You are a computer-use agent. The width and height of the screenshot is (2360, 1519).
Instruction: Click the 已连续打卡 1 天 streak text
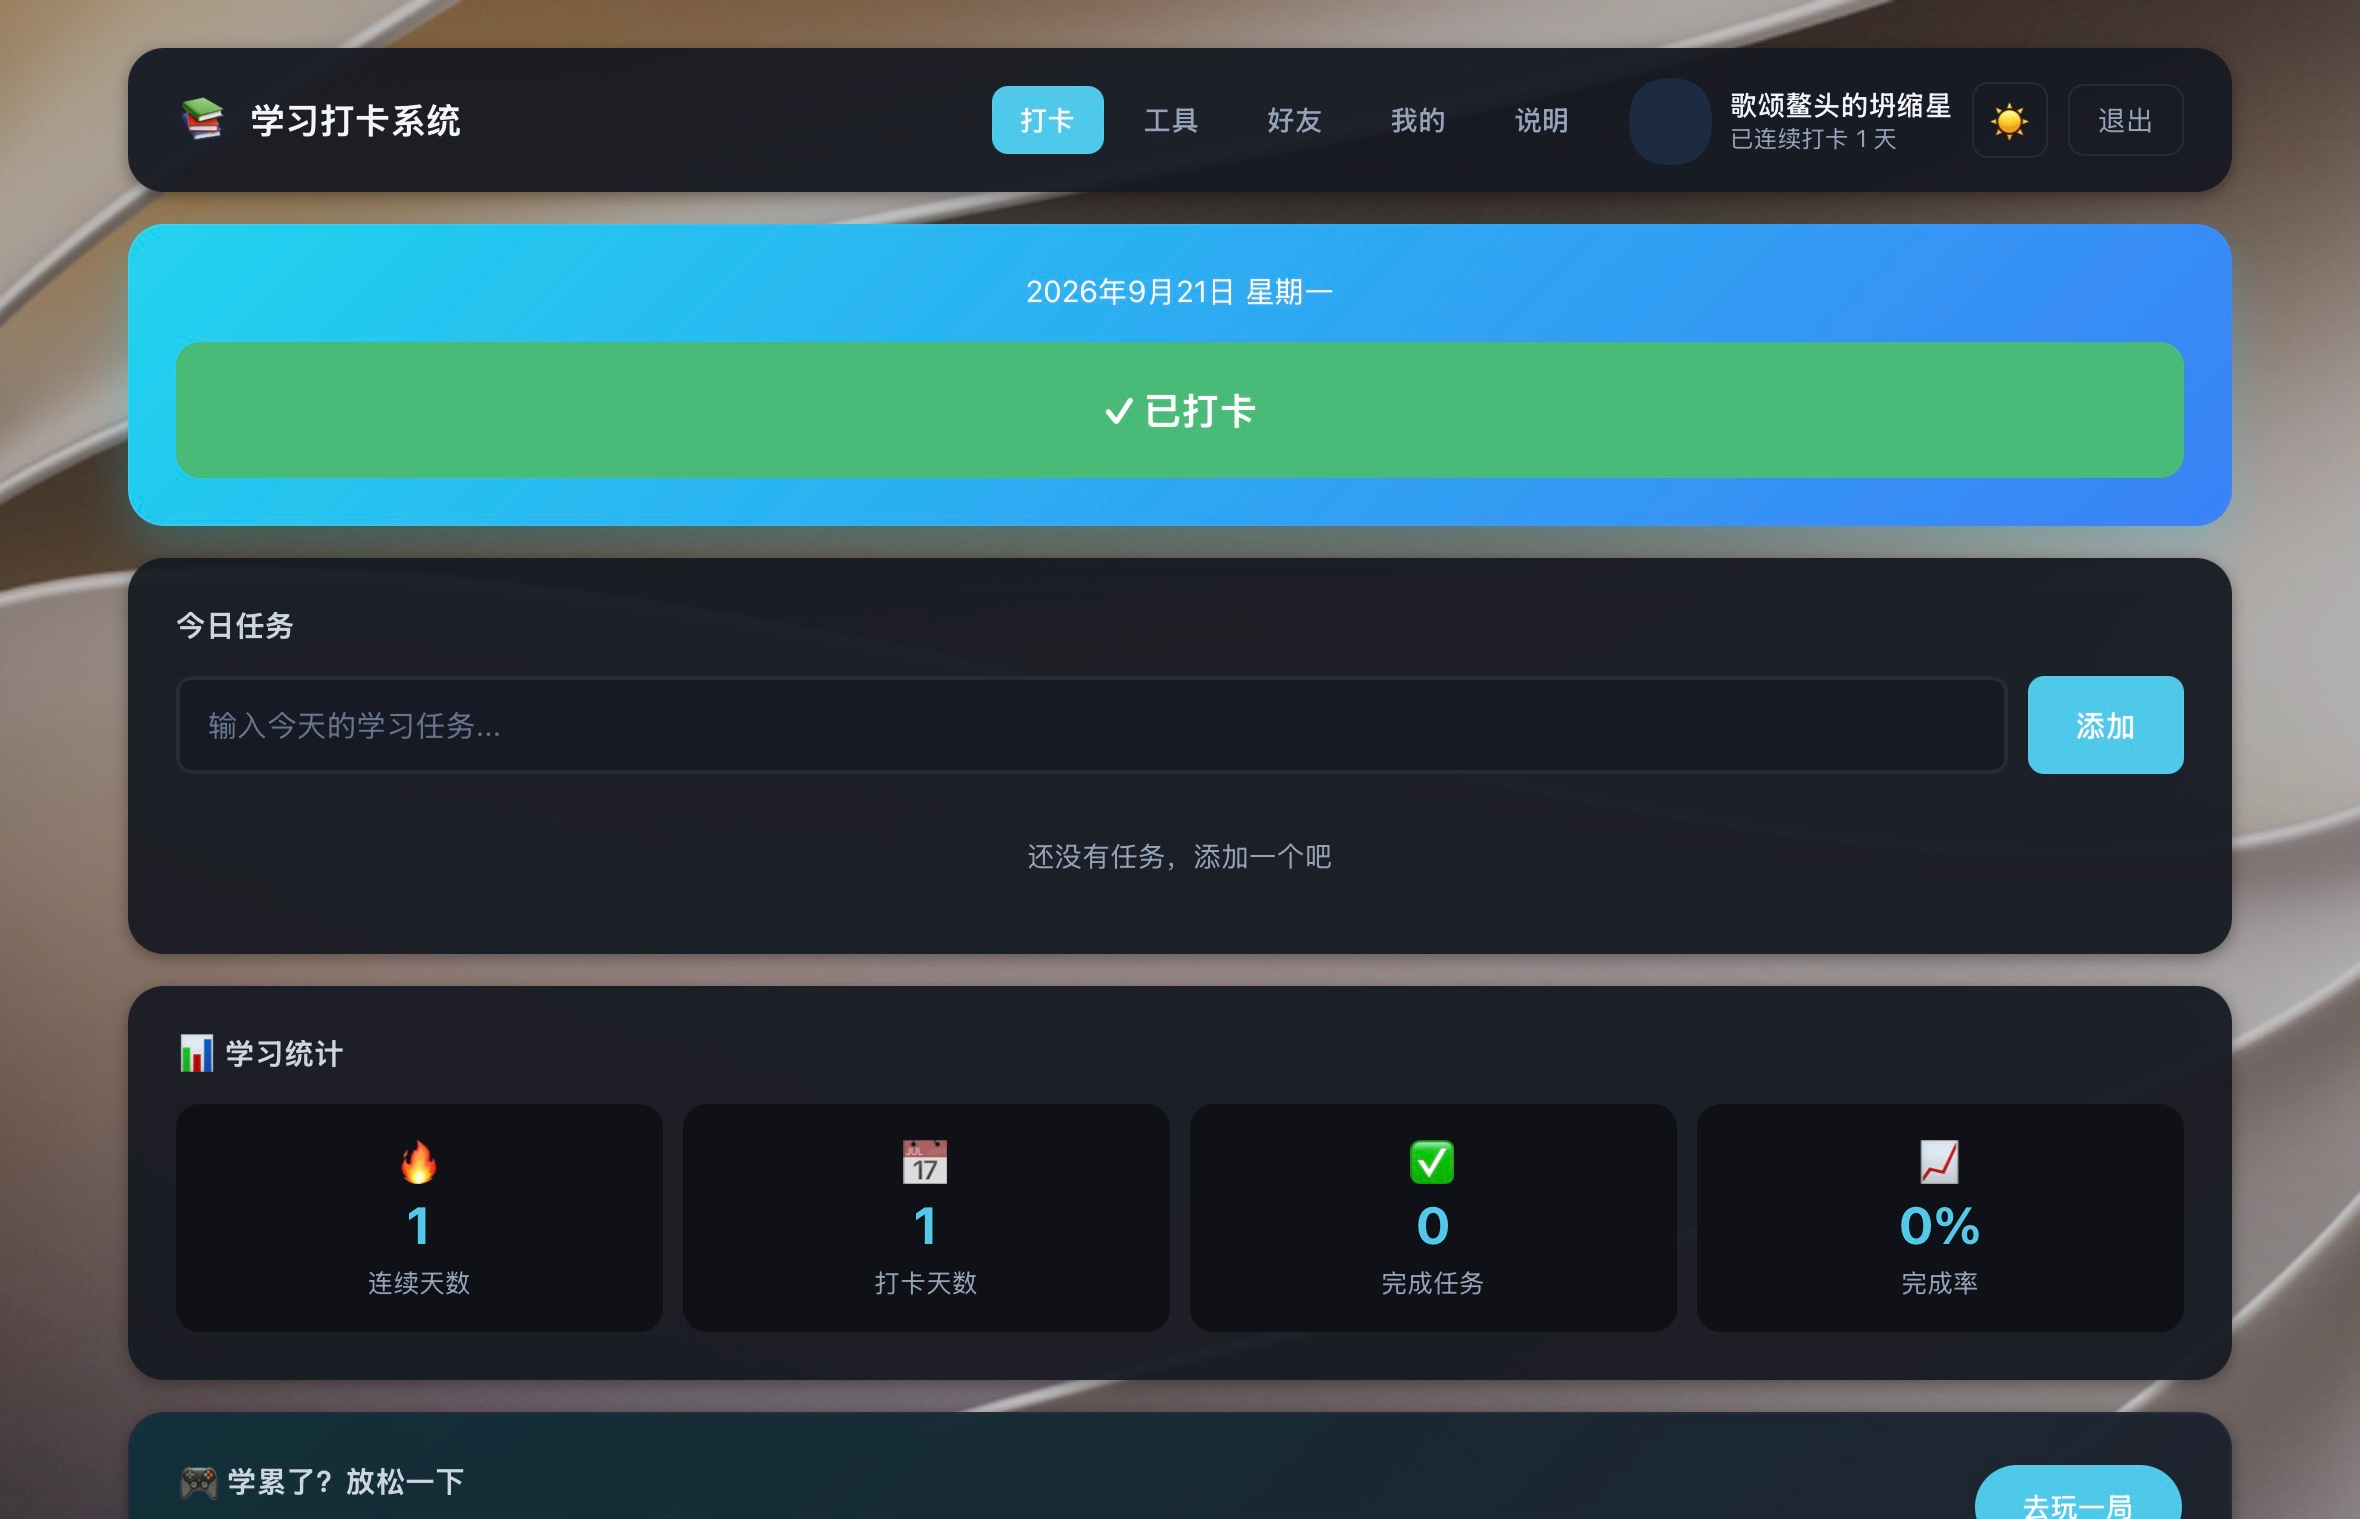point(1813,139)
